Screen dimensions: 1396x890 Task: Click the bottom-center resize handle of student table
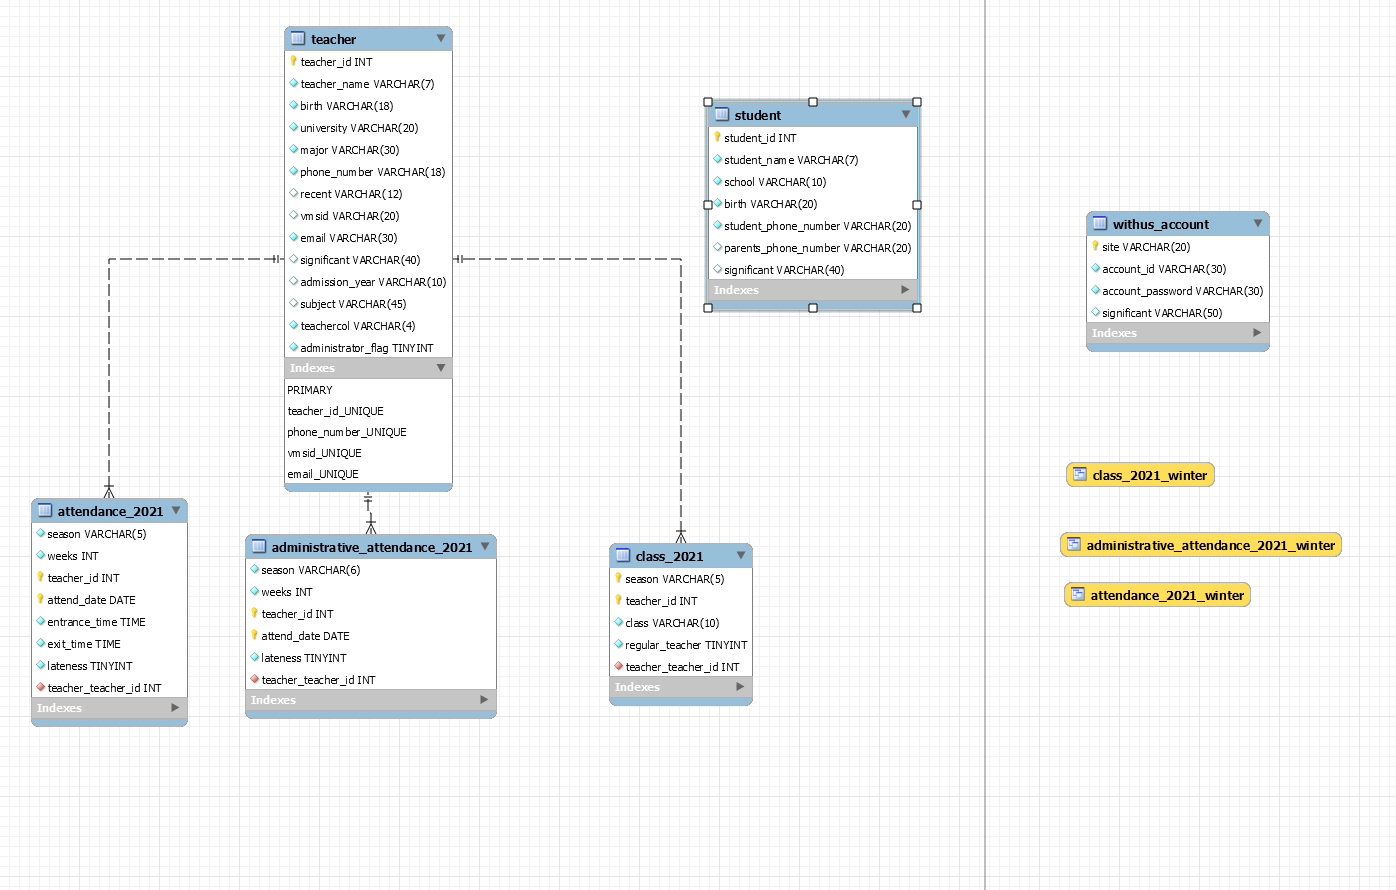pos(813,308)
